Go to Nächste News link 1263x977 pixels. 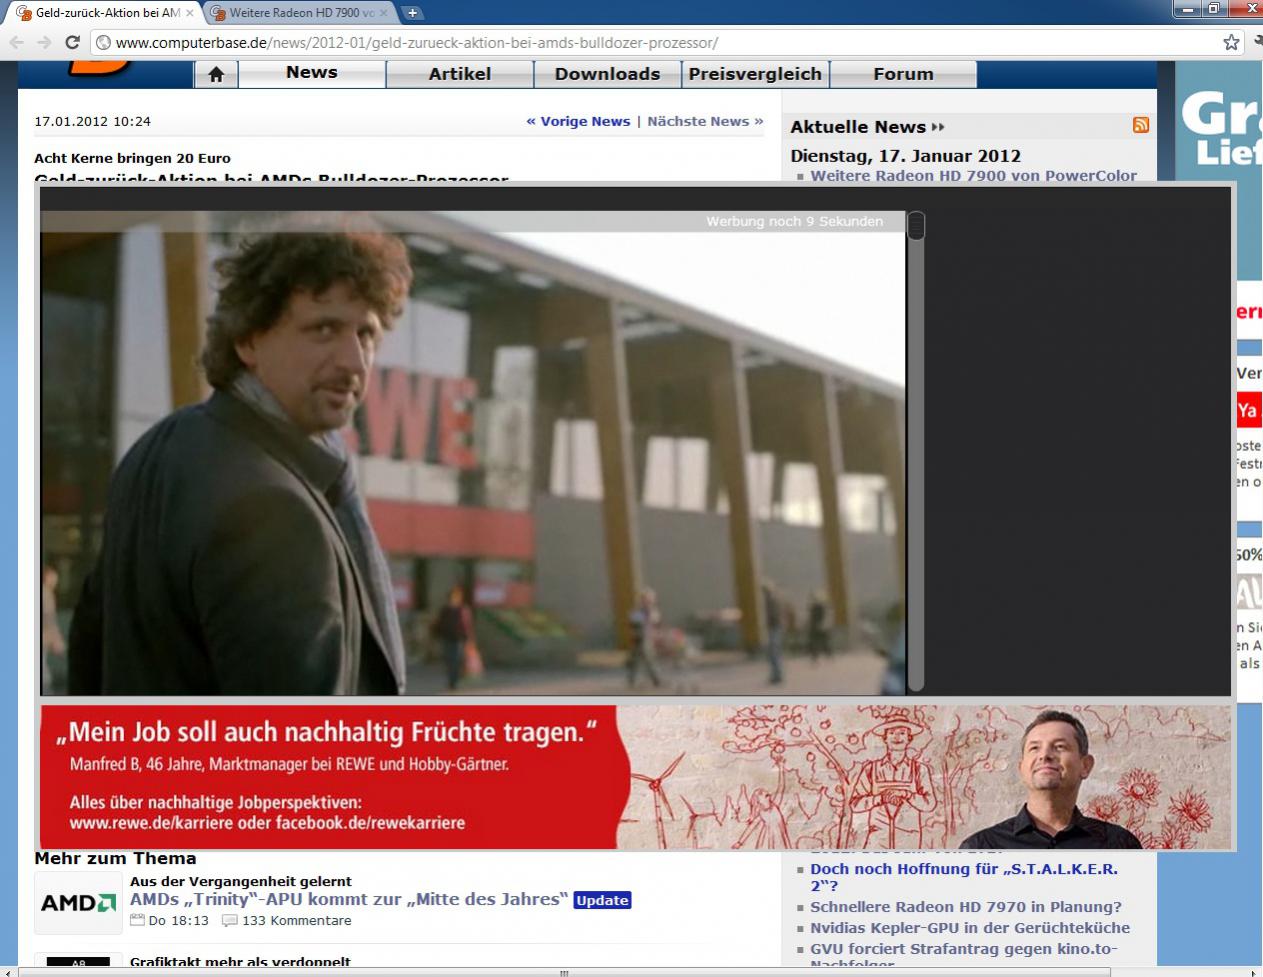pos(705,121)
